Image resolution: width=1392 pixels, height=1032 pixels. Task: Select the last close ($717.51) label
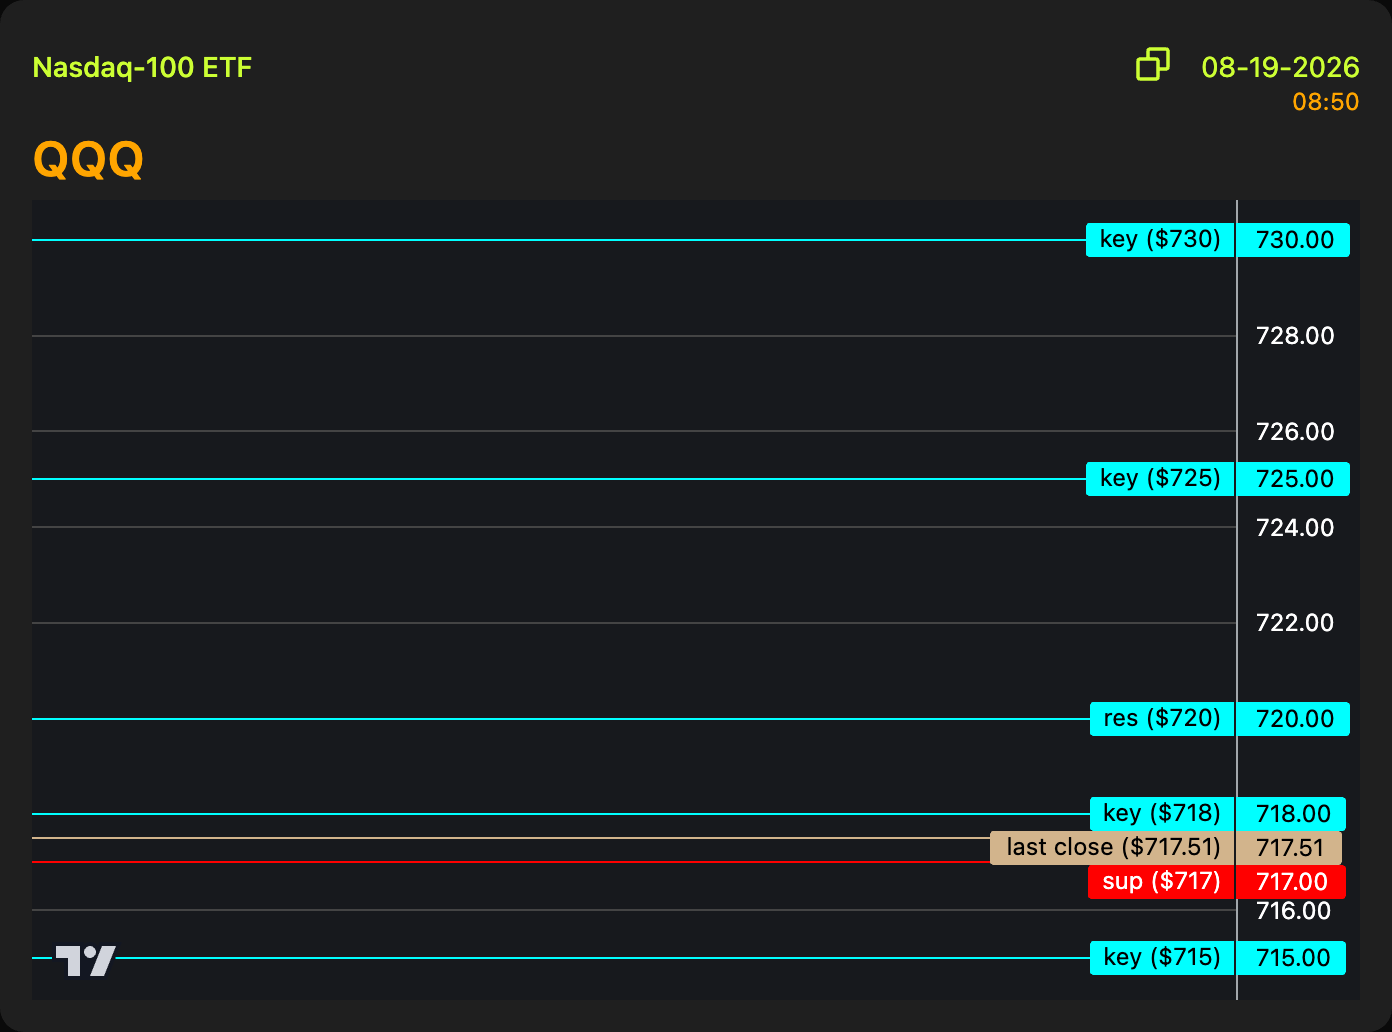[x=1113, y=848]
